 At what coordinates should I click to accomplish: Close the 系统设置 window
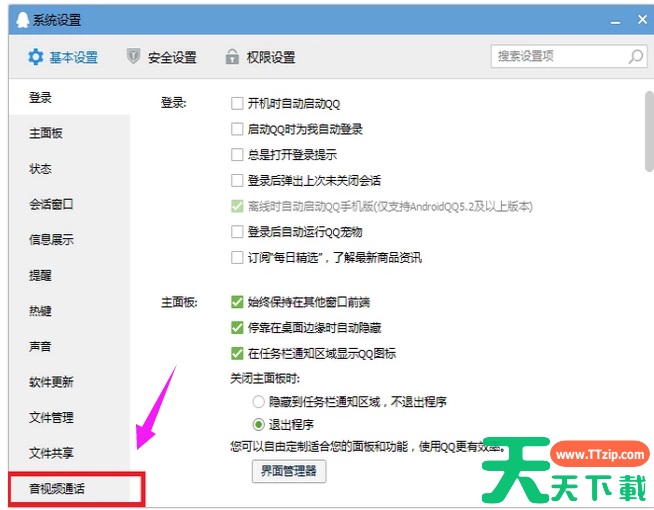click(x=642, y=19)
